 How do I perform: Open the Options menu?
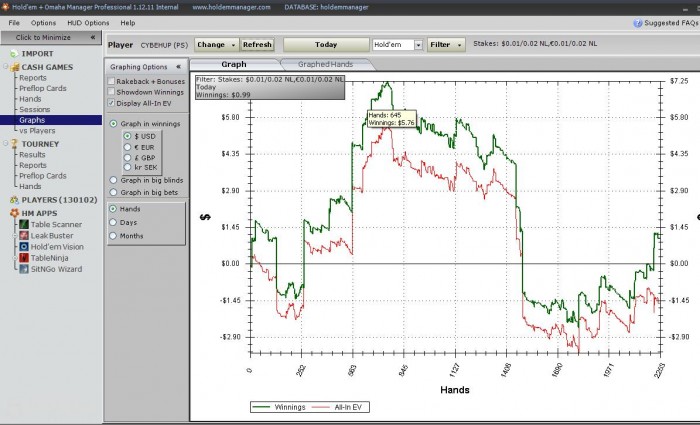(43, 23)
